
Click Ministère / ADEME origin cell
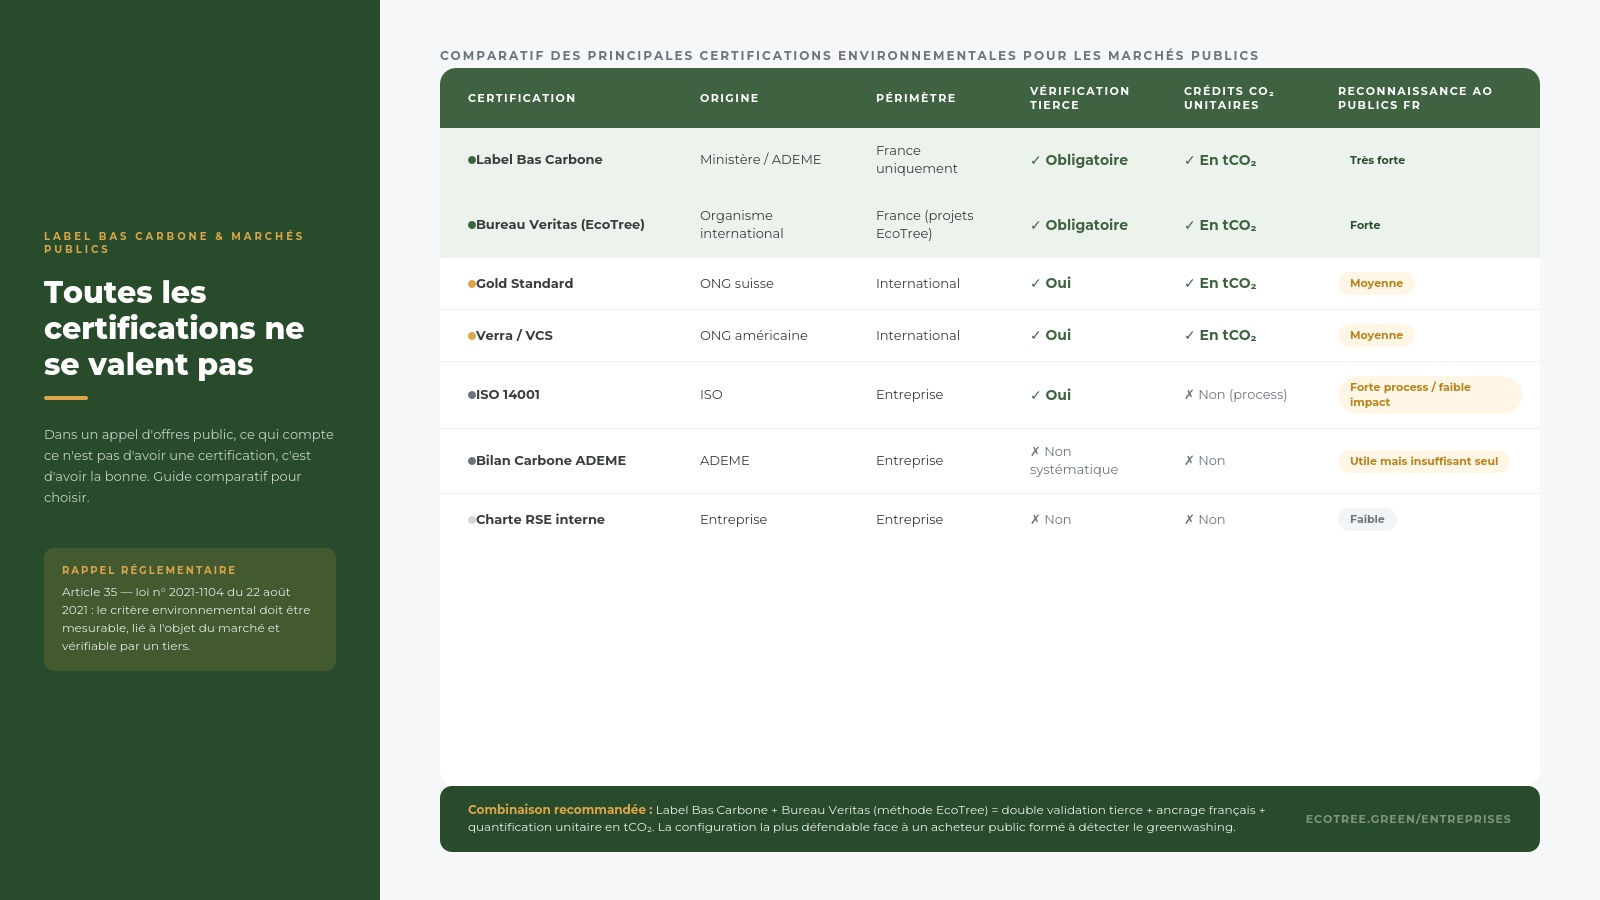click(x=760, y=160)
